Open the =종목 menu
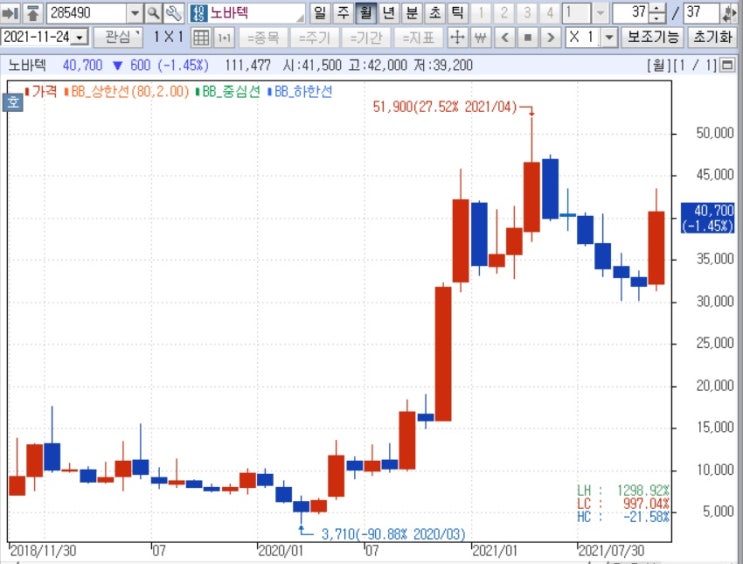 click(263, 37)
